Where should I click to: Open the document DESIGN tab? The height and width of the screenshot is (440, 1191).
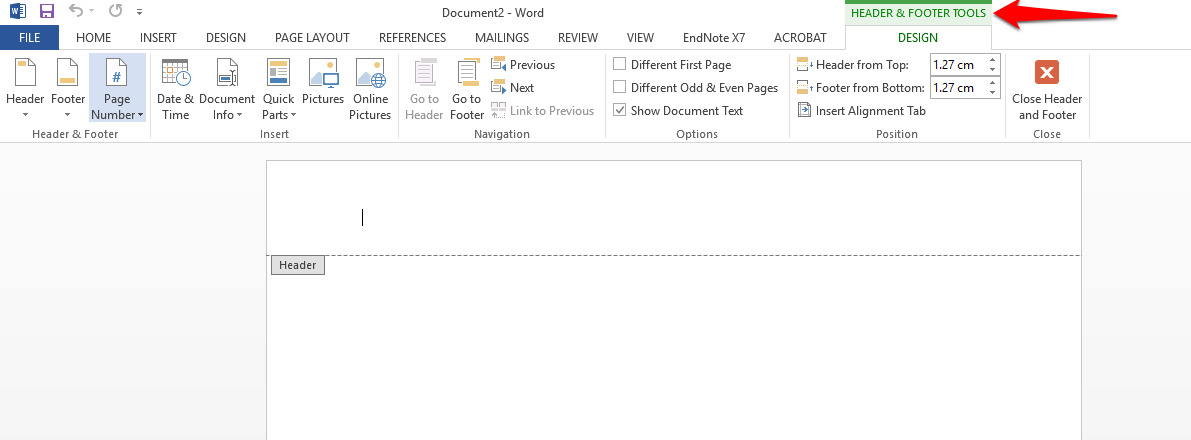(226, 37)
